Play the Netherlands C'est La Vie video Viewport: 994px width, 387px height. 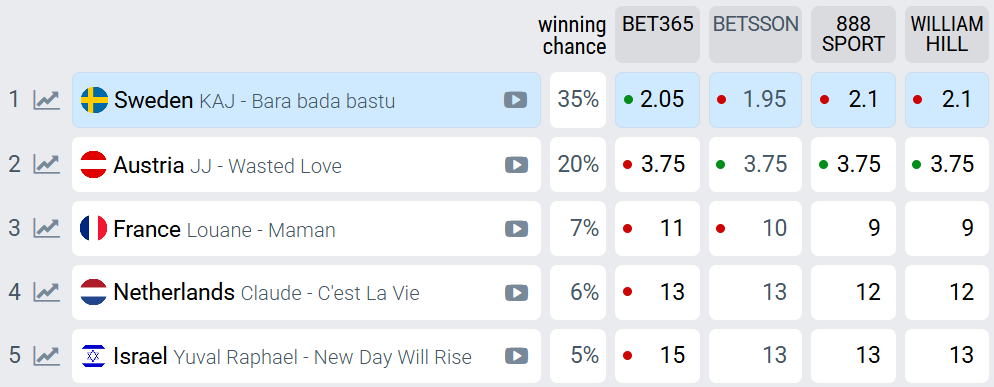coord(516,292)
